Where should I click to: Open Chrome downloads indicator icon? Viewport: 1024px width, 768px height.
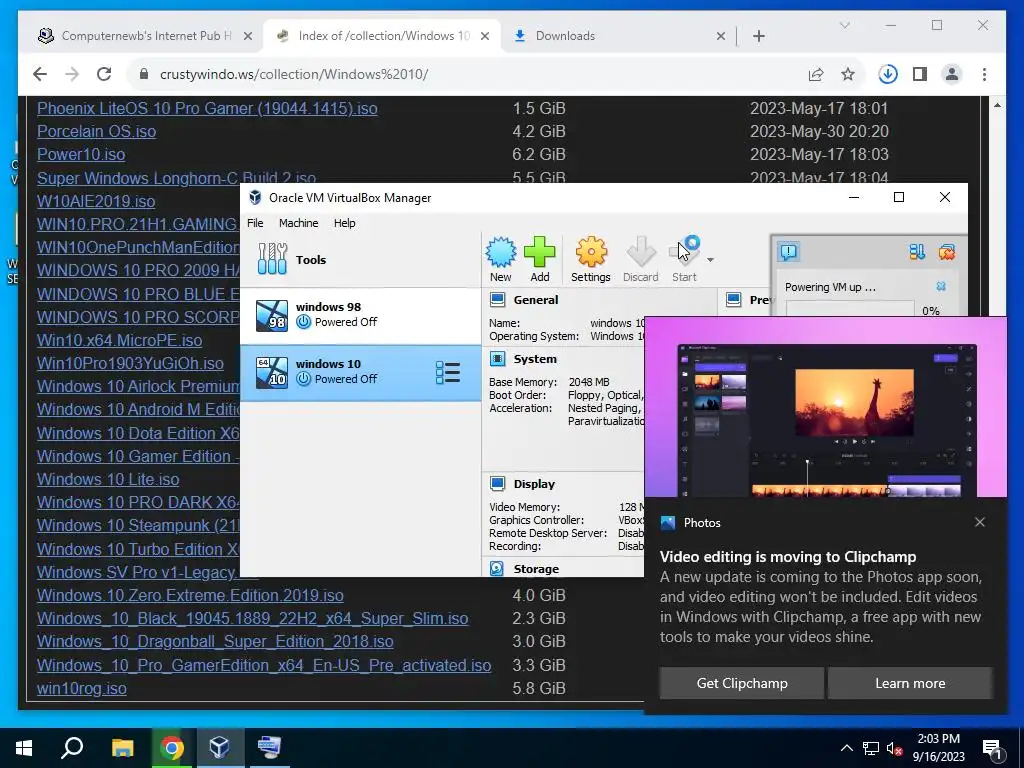(x=888, y=74)
